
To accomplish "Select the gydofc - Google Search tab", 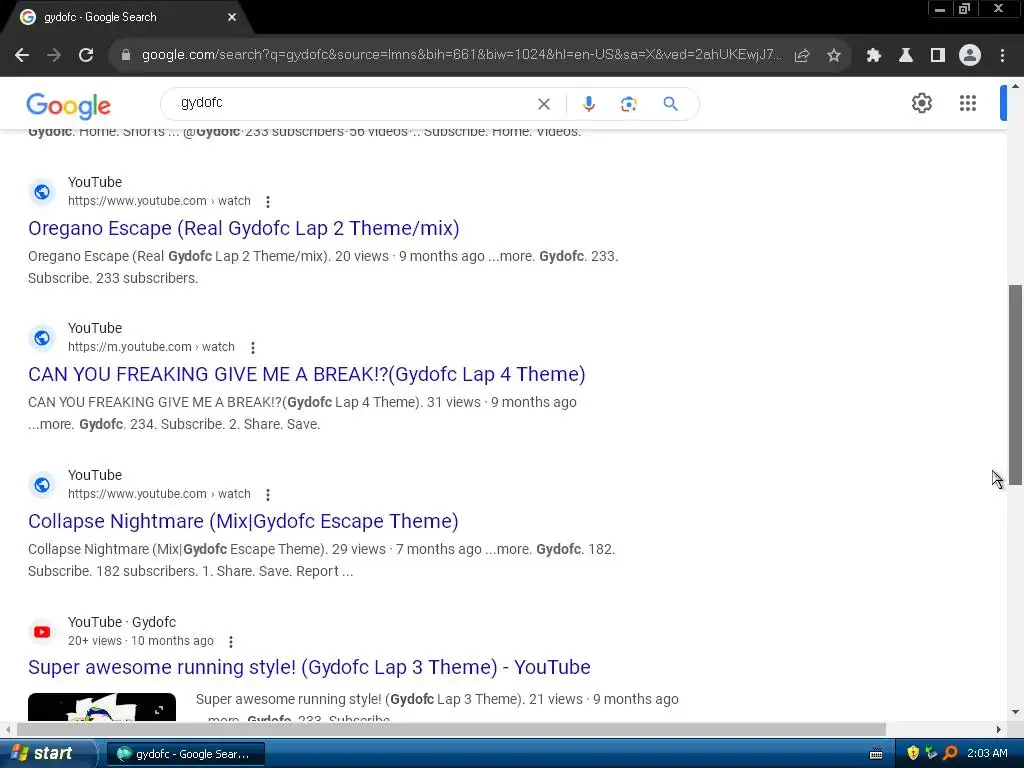I will click(124, 17).
